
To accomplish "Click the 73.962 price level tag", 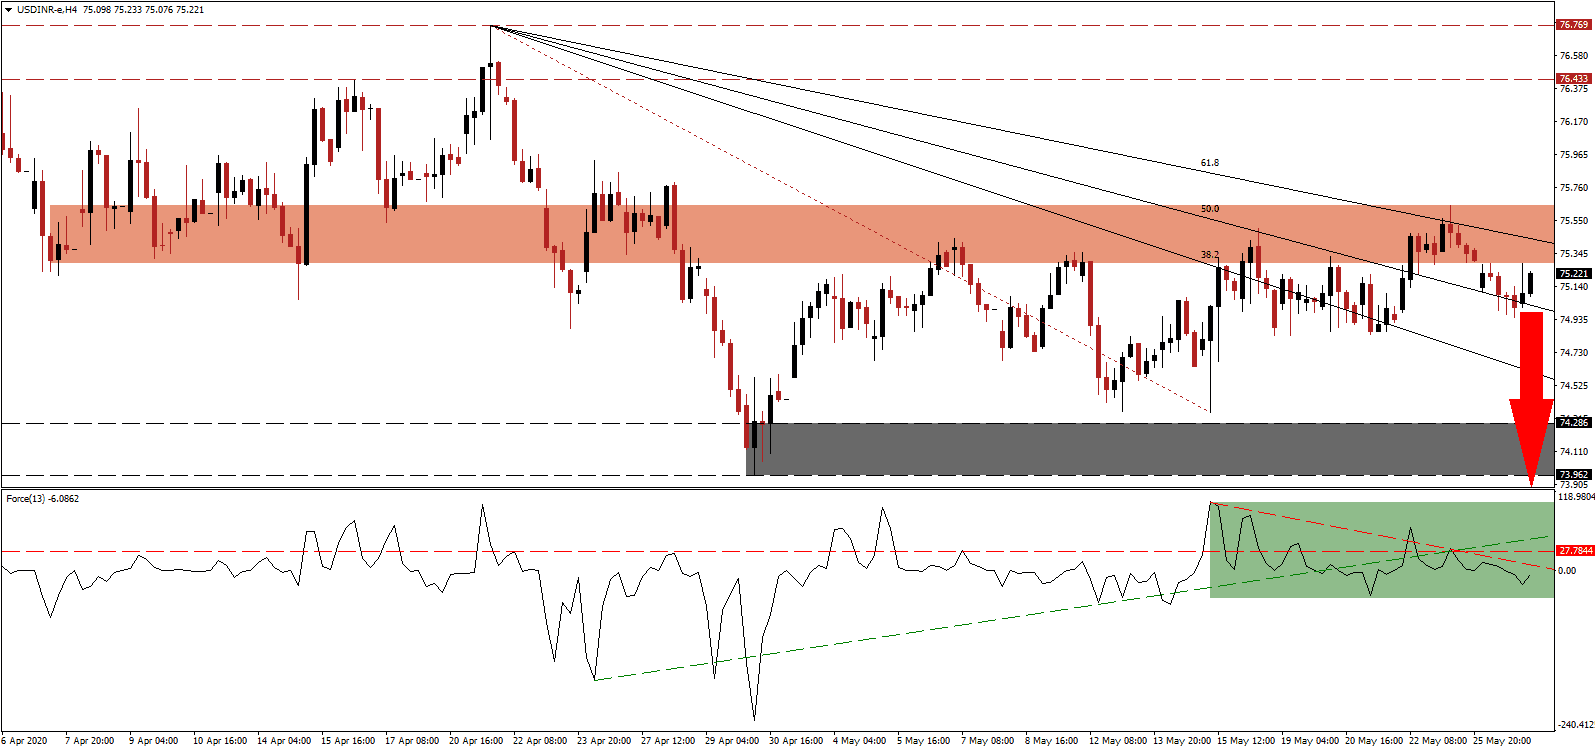I will [x=1573, y=475].
